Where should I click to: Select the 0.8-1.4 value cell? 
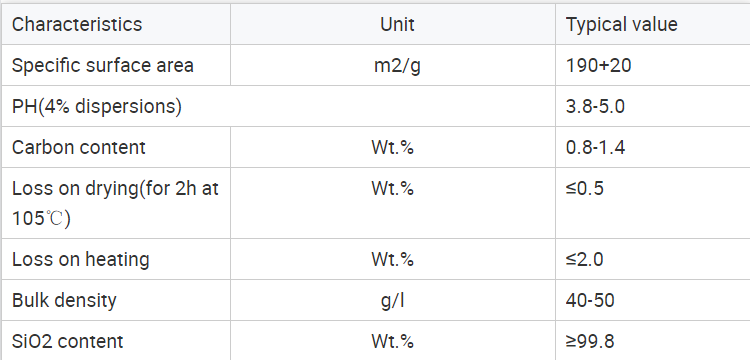pyautogui.click(x=653, y=147)
